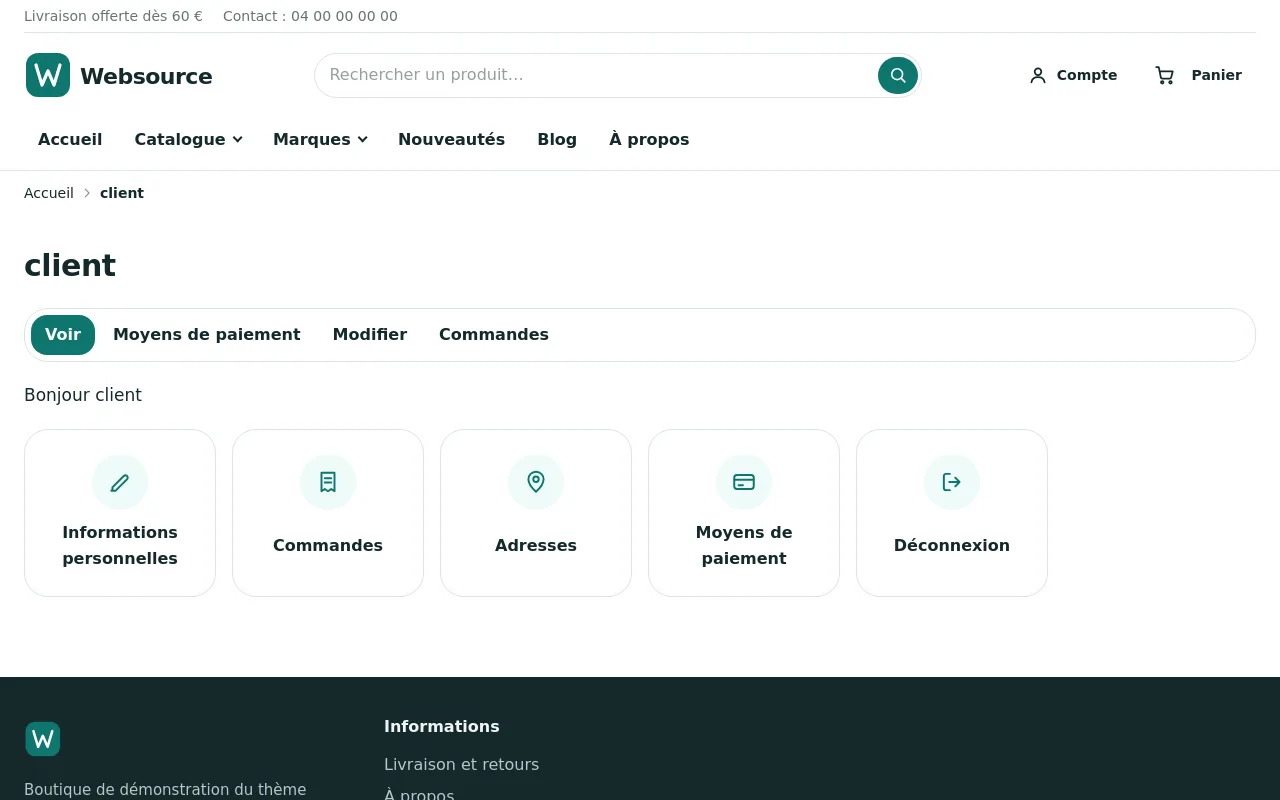
Task: Expand the Catalogue dropdown menu
Action: point(188,139)
